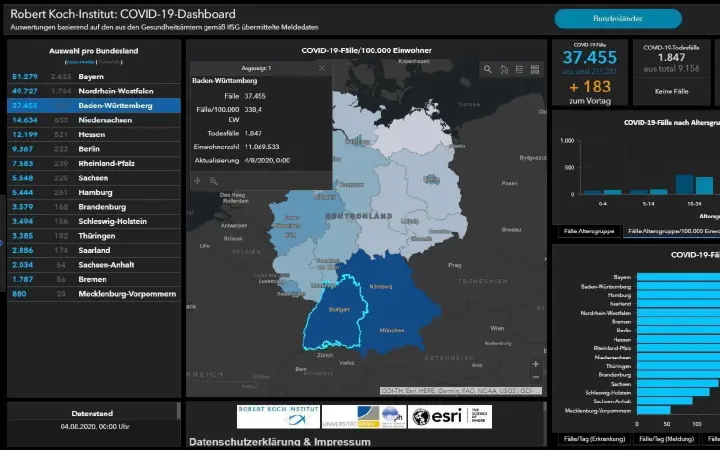Select Nordrhein-Westfalen in the list
This screenshot has height=450, width=720.
pyautogui.click(x=92, y=91)
